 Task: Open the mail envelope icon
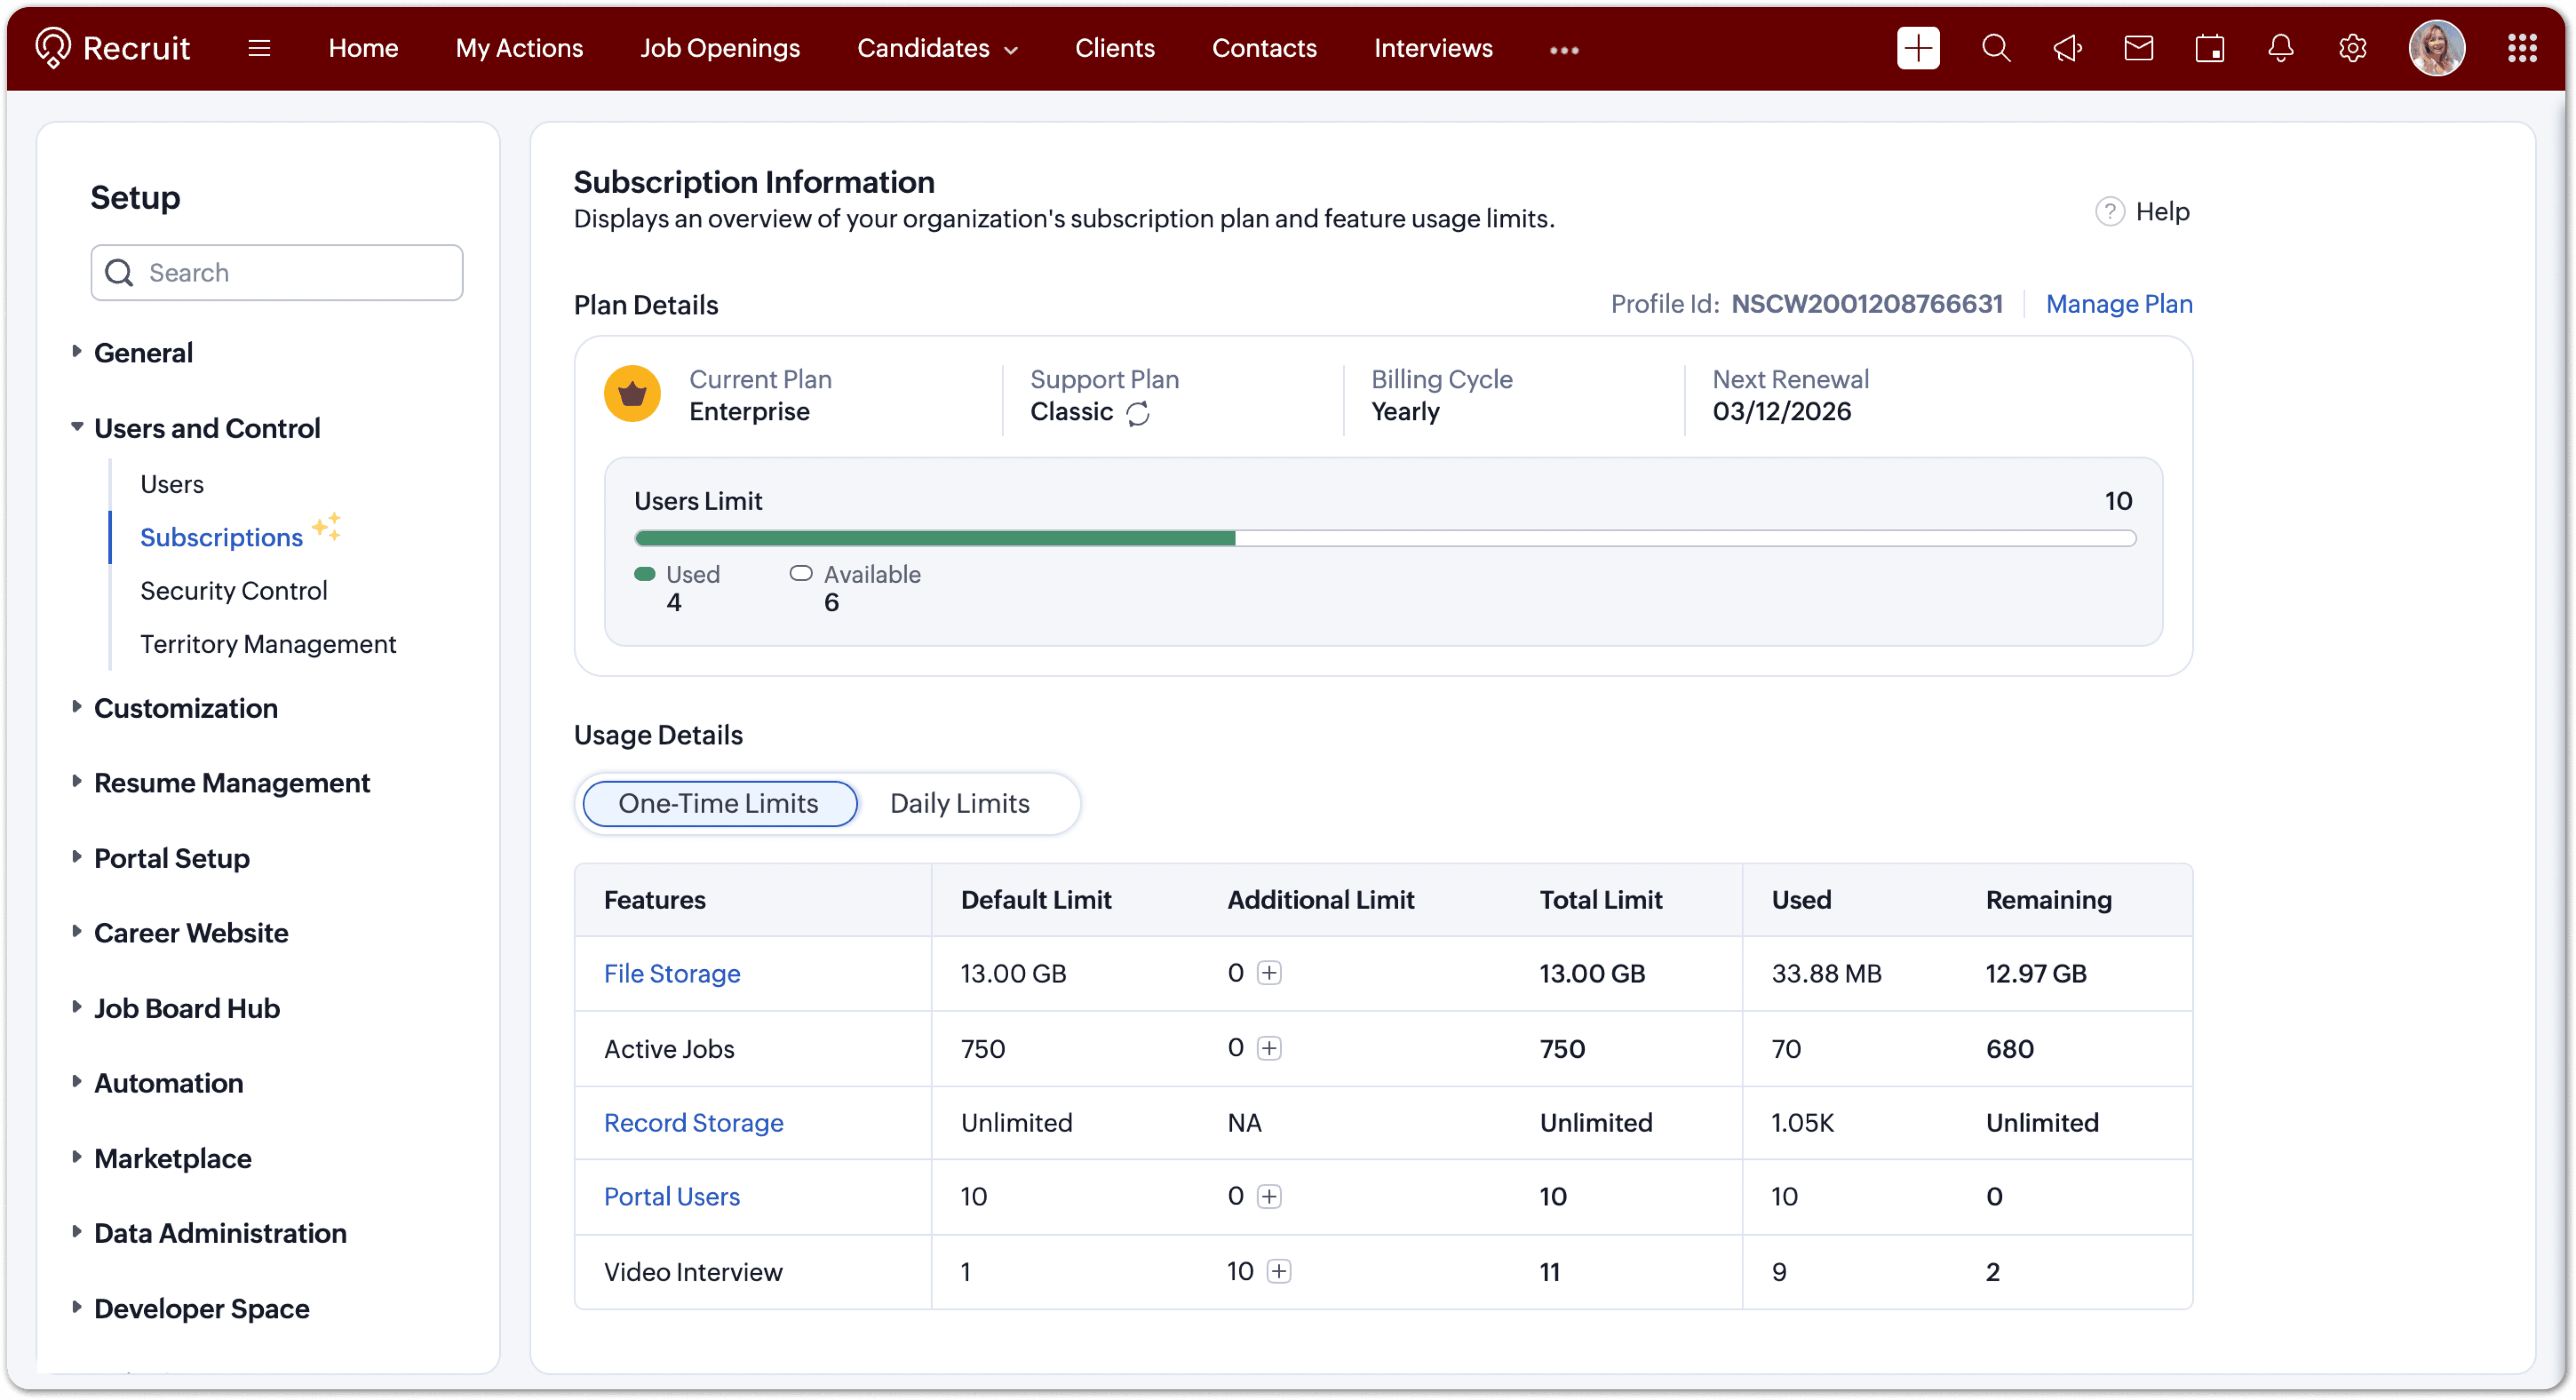pyautogui.click(x=2138, y=48)
